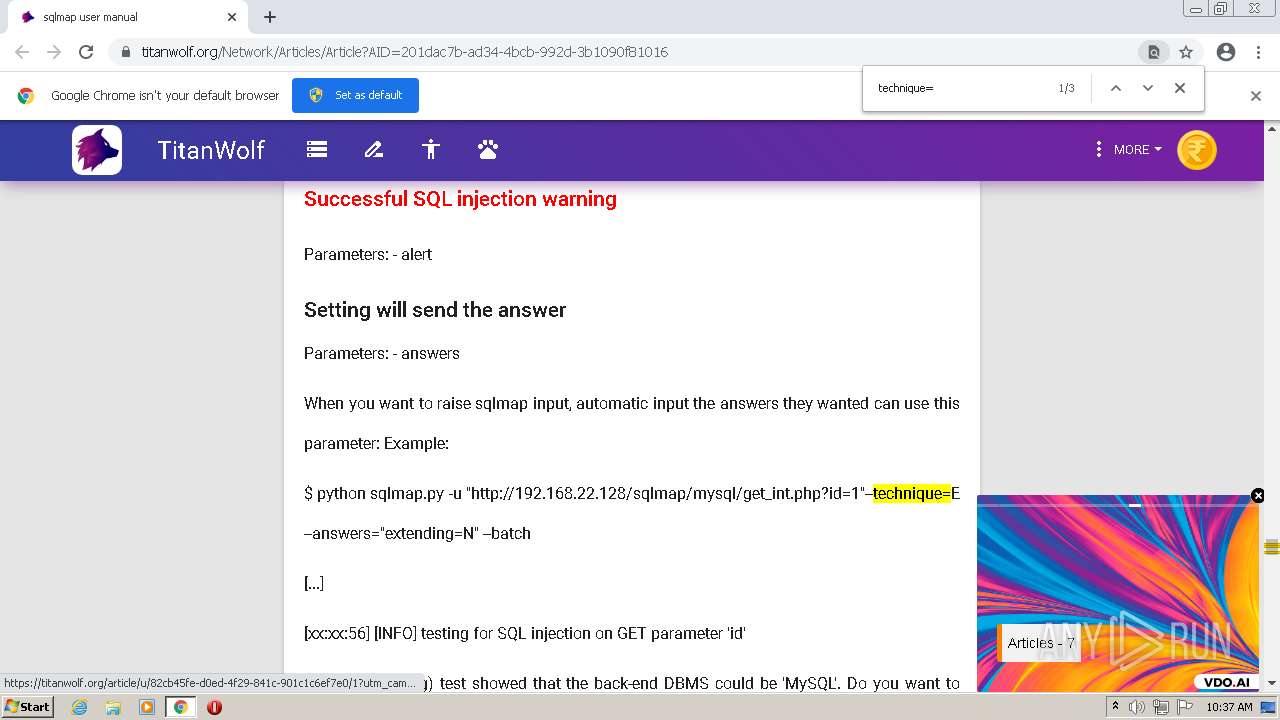
Task: Click the TitanWolf site title
Action: coord(211,150)
